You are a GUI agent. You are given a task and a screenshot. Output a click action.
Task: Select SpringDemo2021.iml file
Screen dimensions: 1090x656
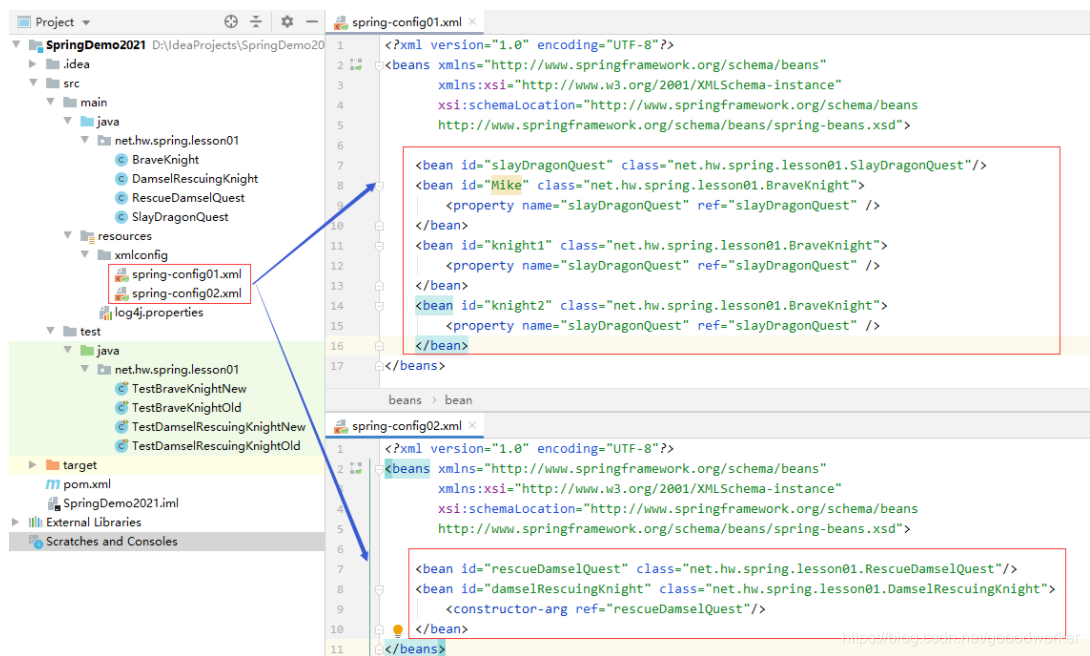click(121, 503)
